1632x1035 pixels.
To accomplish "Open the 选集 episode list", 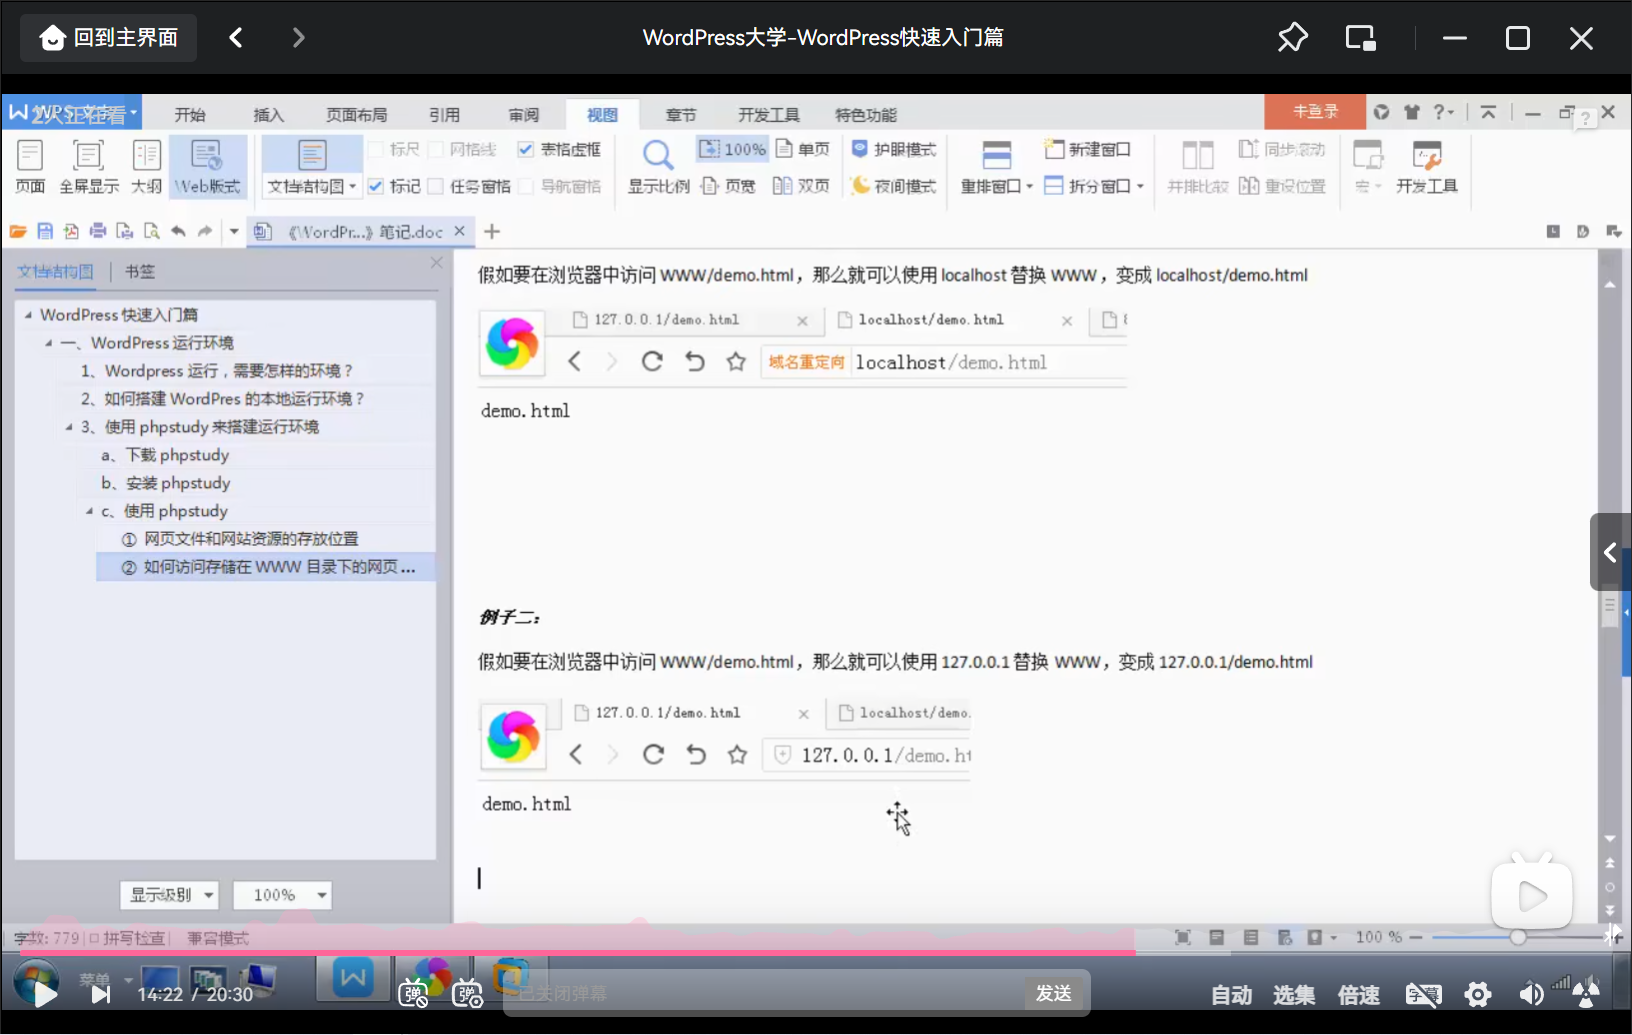I will click(x=1294, y=995).
